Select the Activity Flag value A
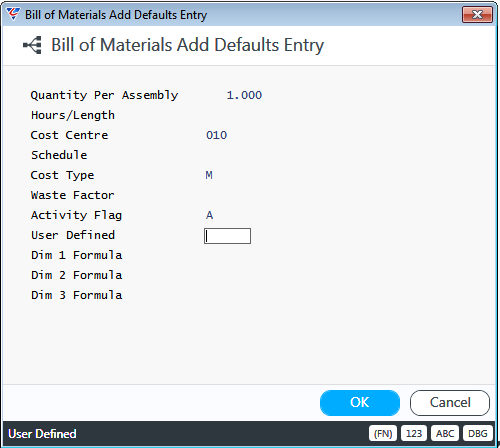 [x=209, y=215]
